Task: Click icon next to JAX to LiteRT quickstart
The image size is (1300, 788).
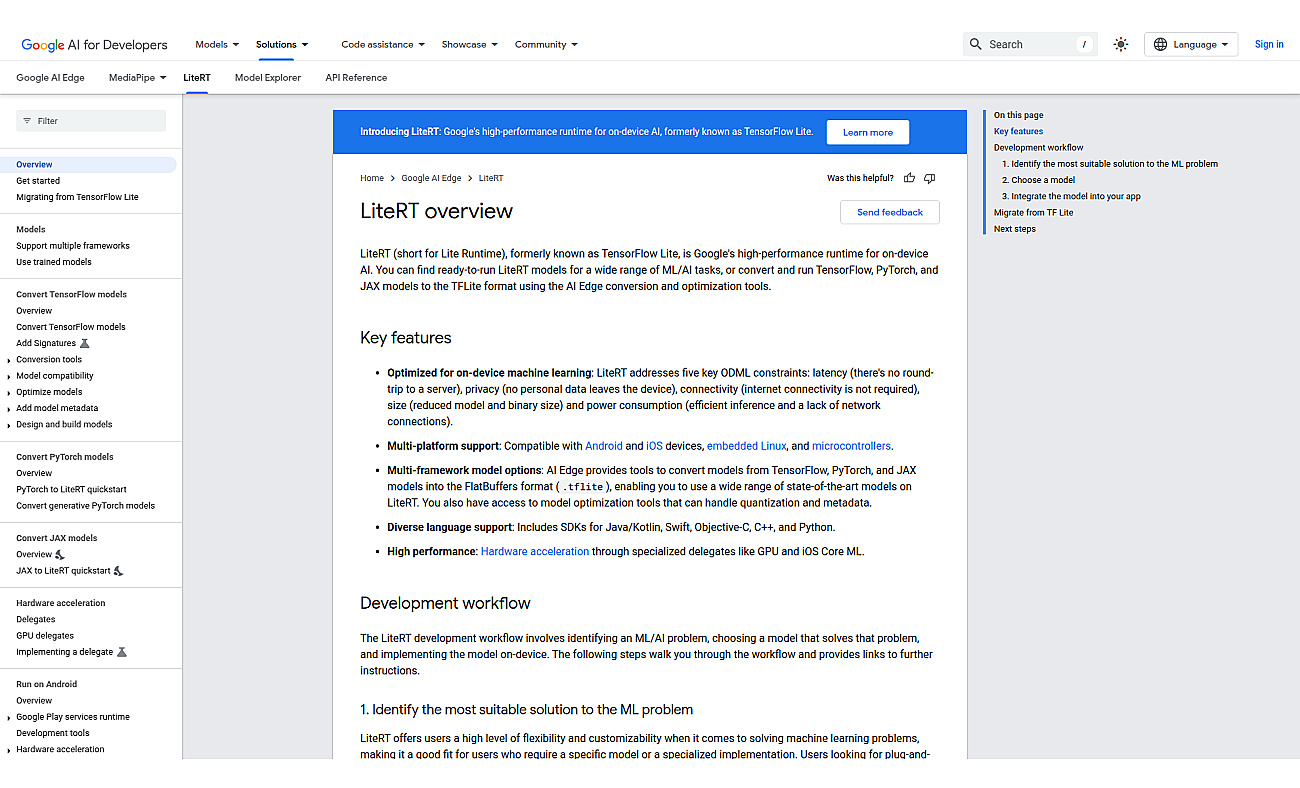Action: coord(118,571)
